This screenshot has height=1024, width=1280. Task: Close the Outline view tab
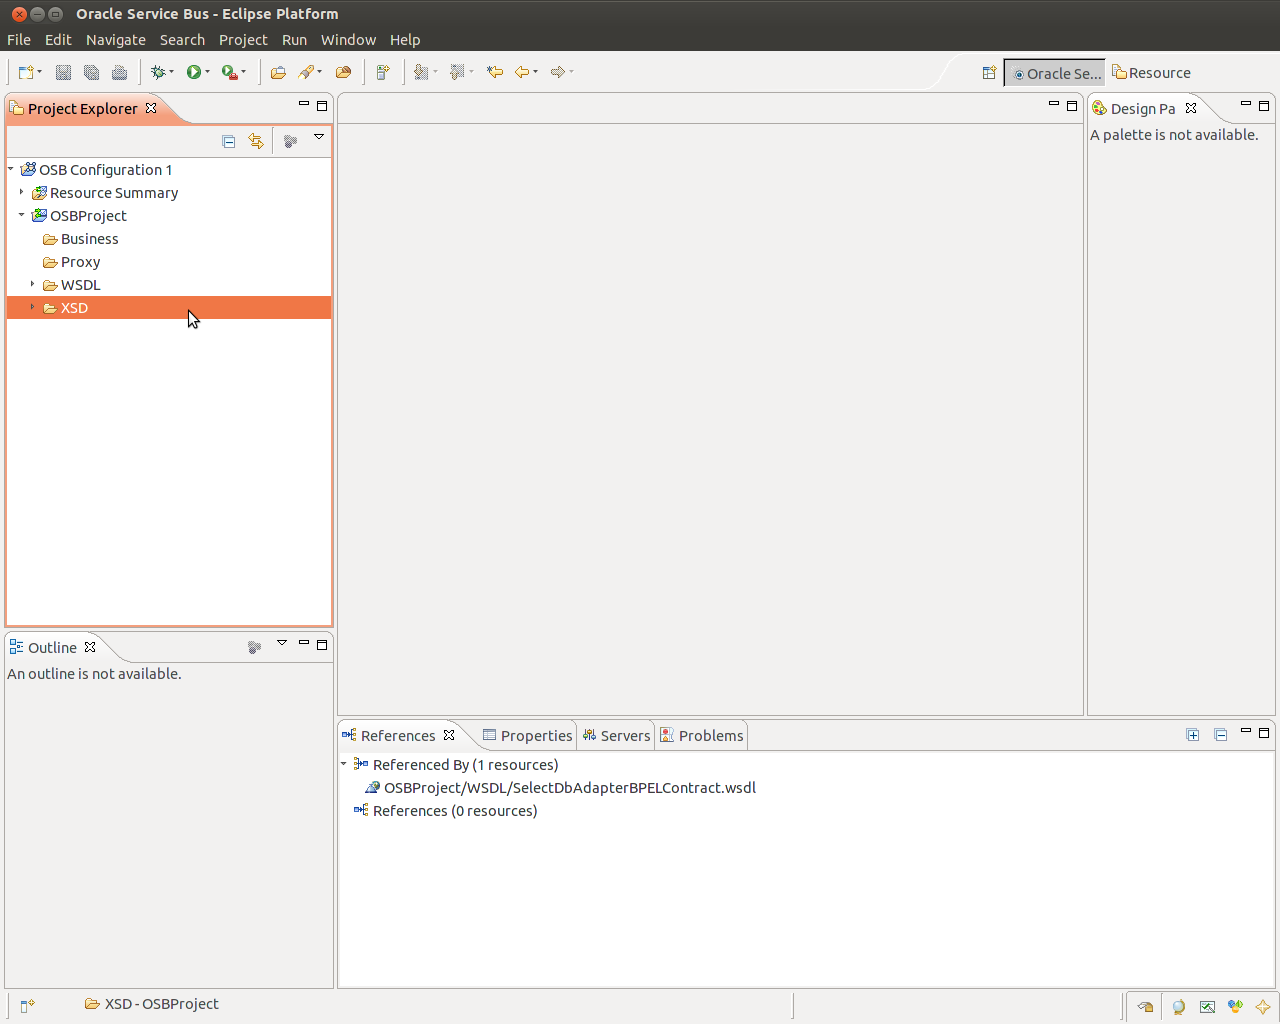coord(90,647)
